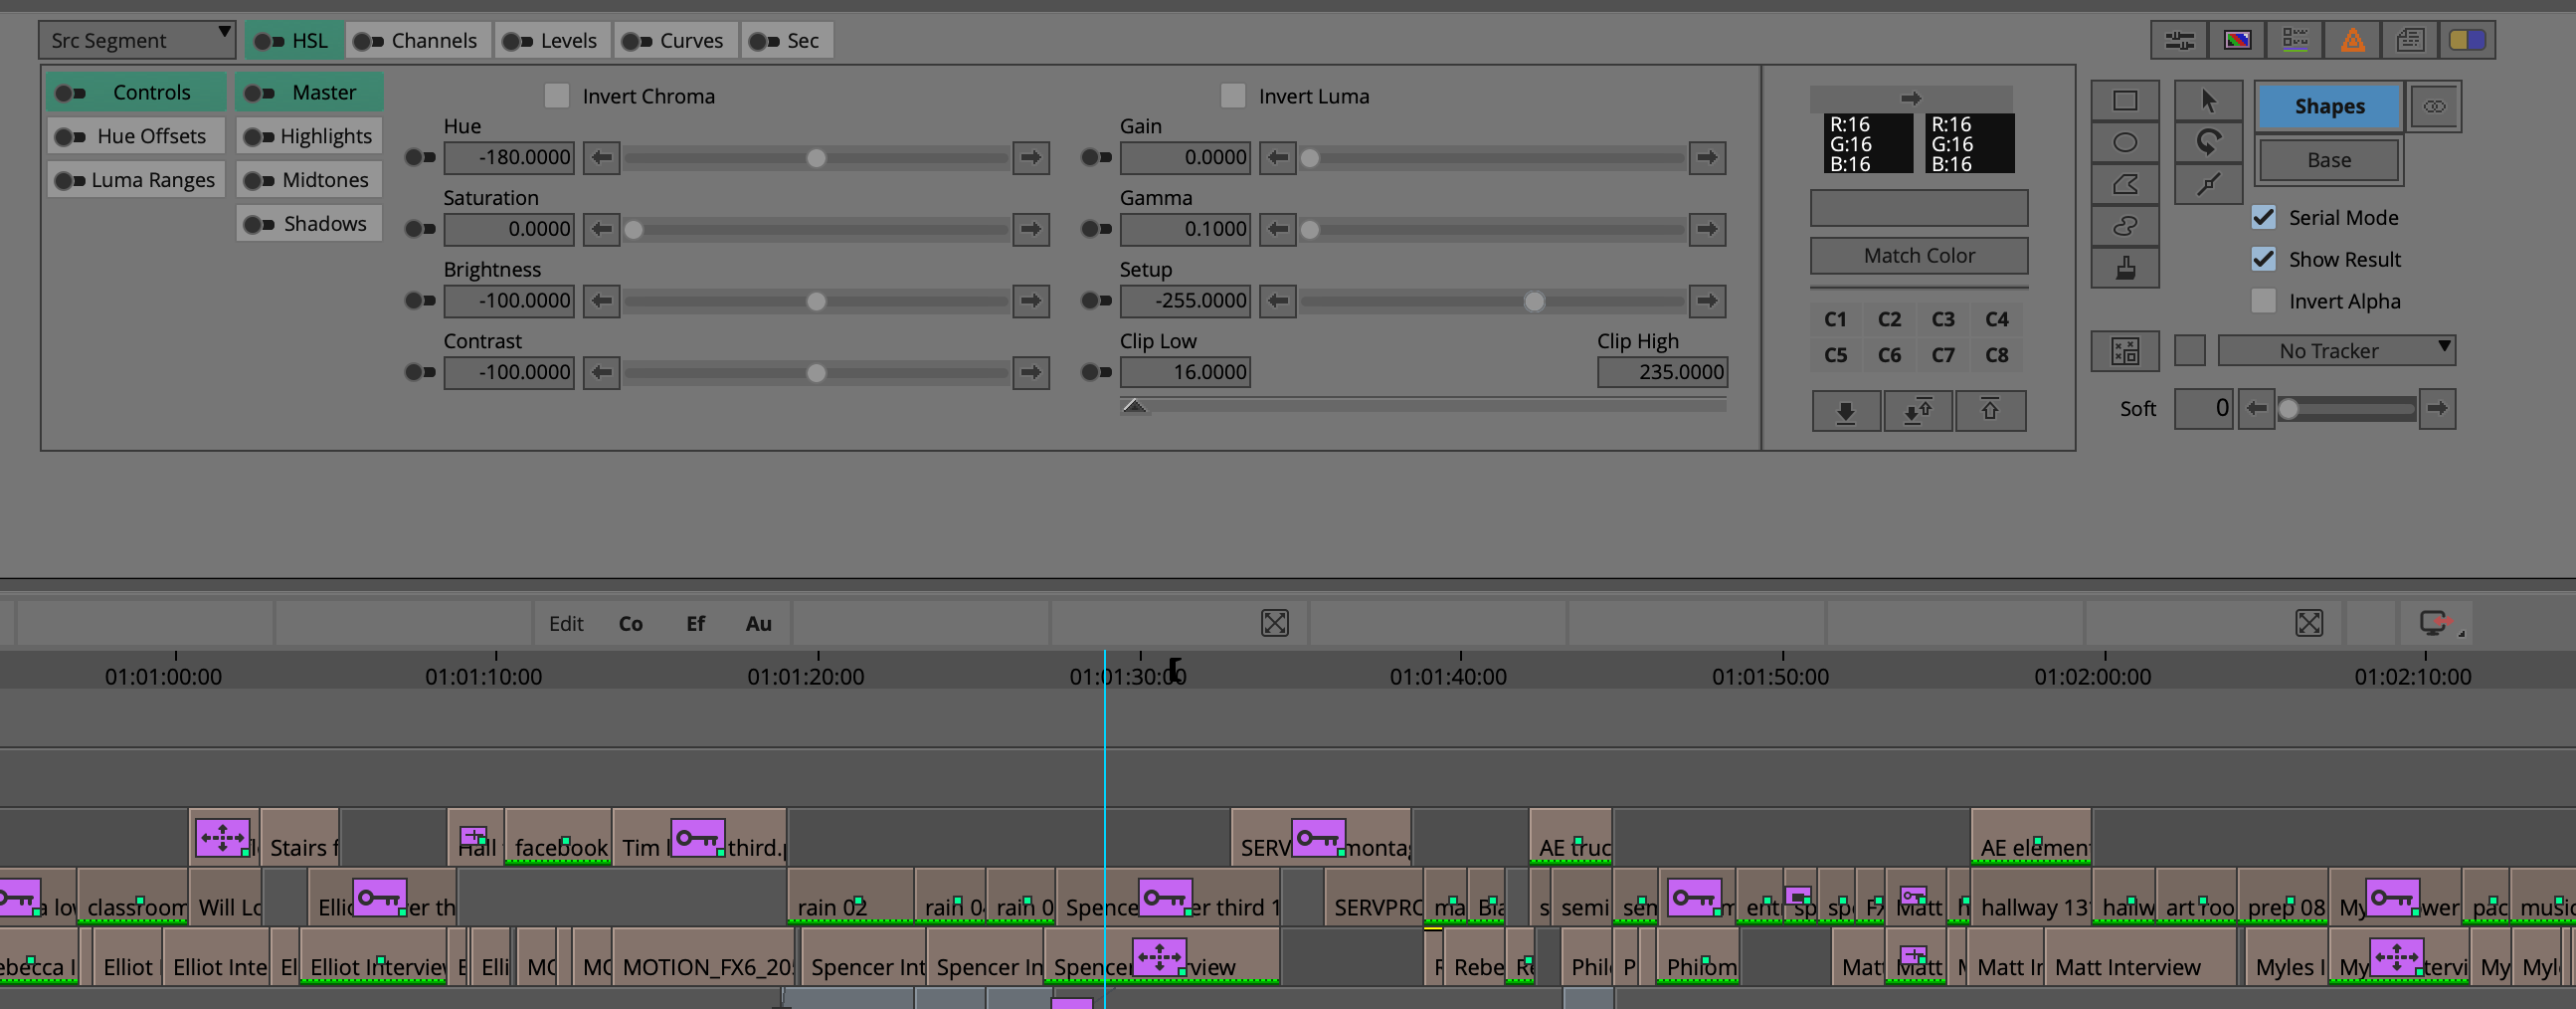Select the rectangle shape tool
Screen dimensions: 2576x1009
2124,101
